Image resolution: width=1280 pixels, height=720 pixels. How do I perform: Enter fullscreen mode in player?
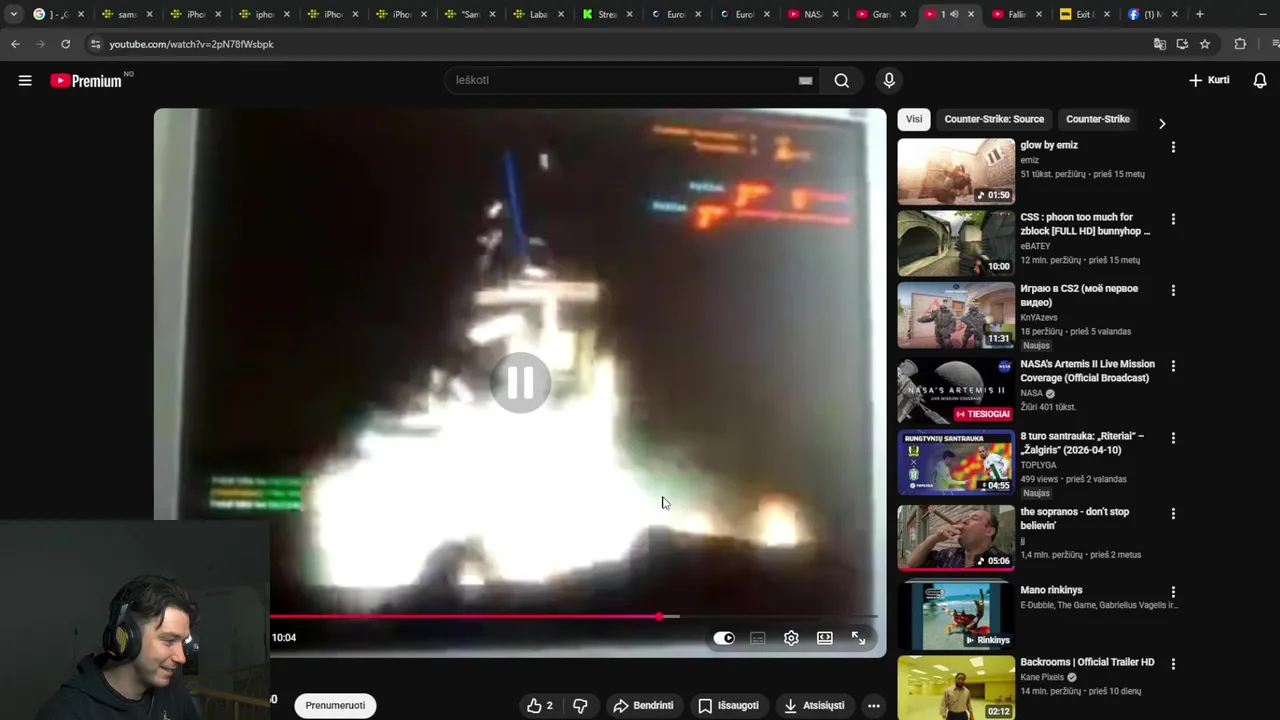[858, 638]
